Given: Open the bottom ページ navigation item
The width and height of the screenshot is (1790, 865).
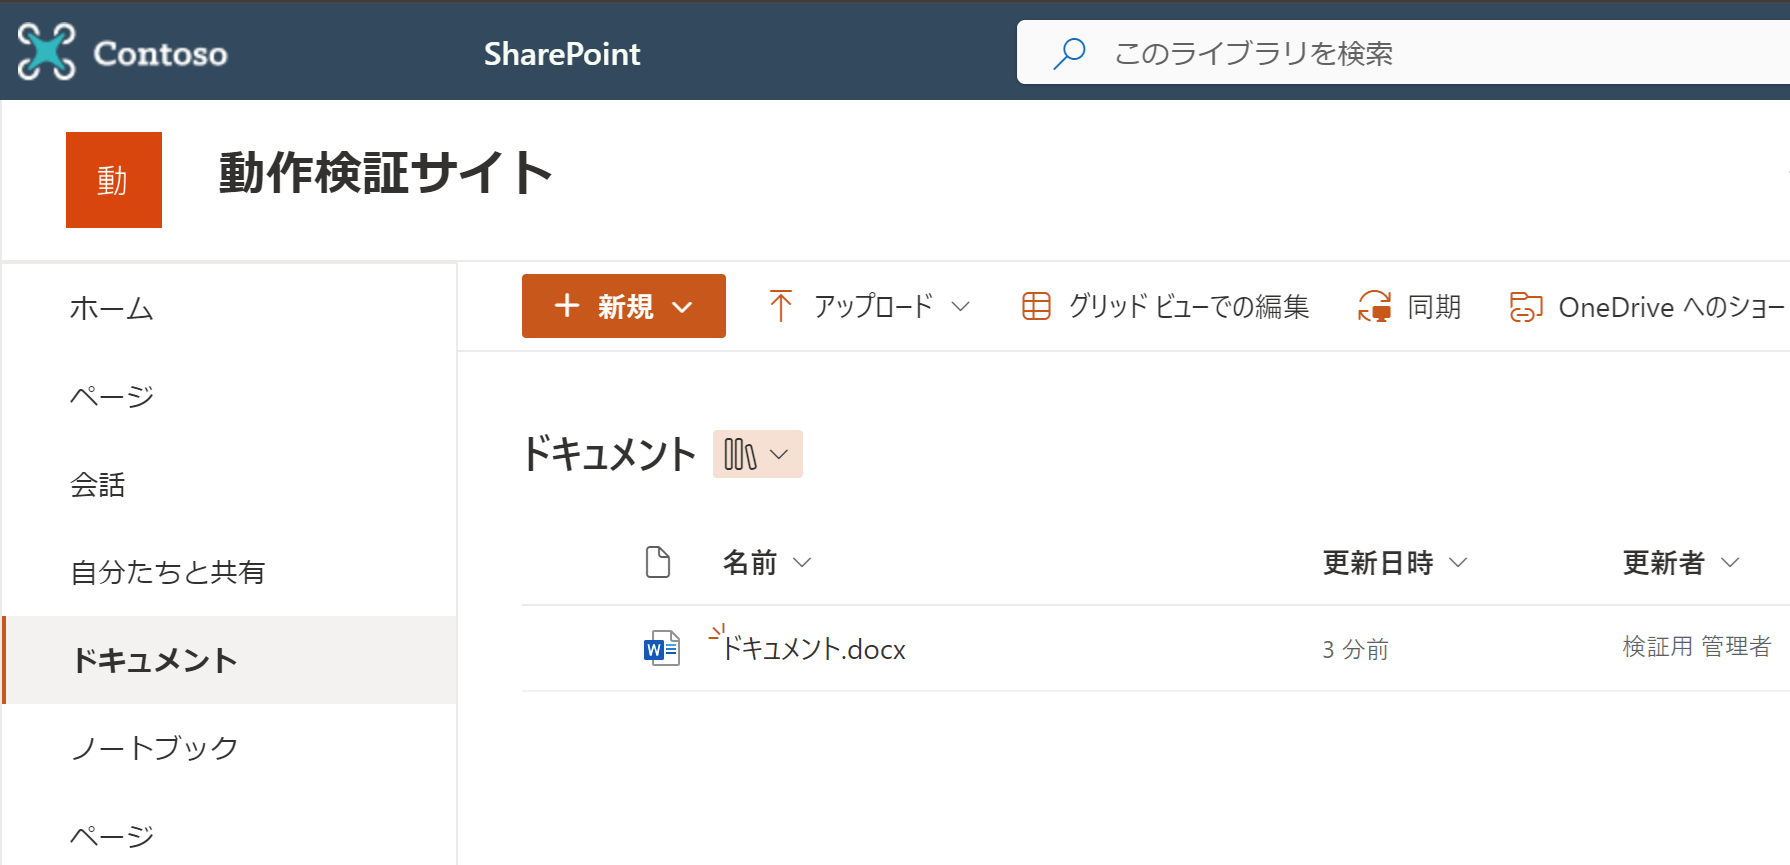Looking at the screenshot, I should (112, 836).
